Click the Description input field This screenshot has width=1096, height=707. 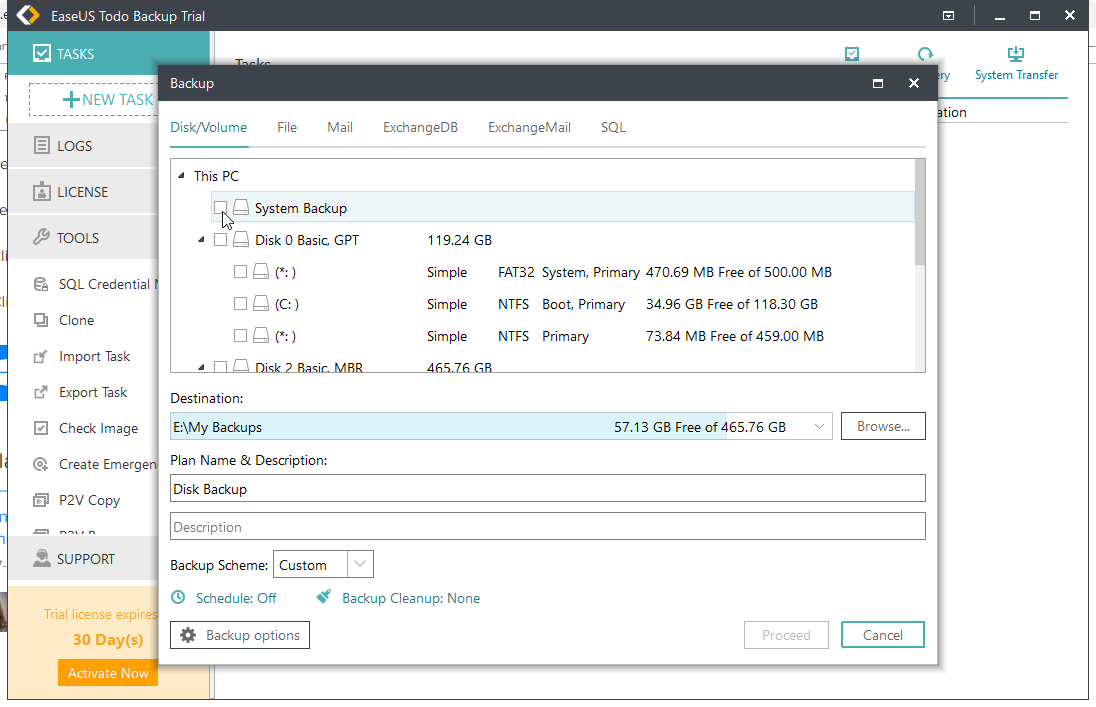point(548,526)
